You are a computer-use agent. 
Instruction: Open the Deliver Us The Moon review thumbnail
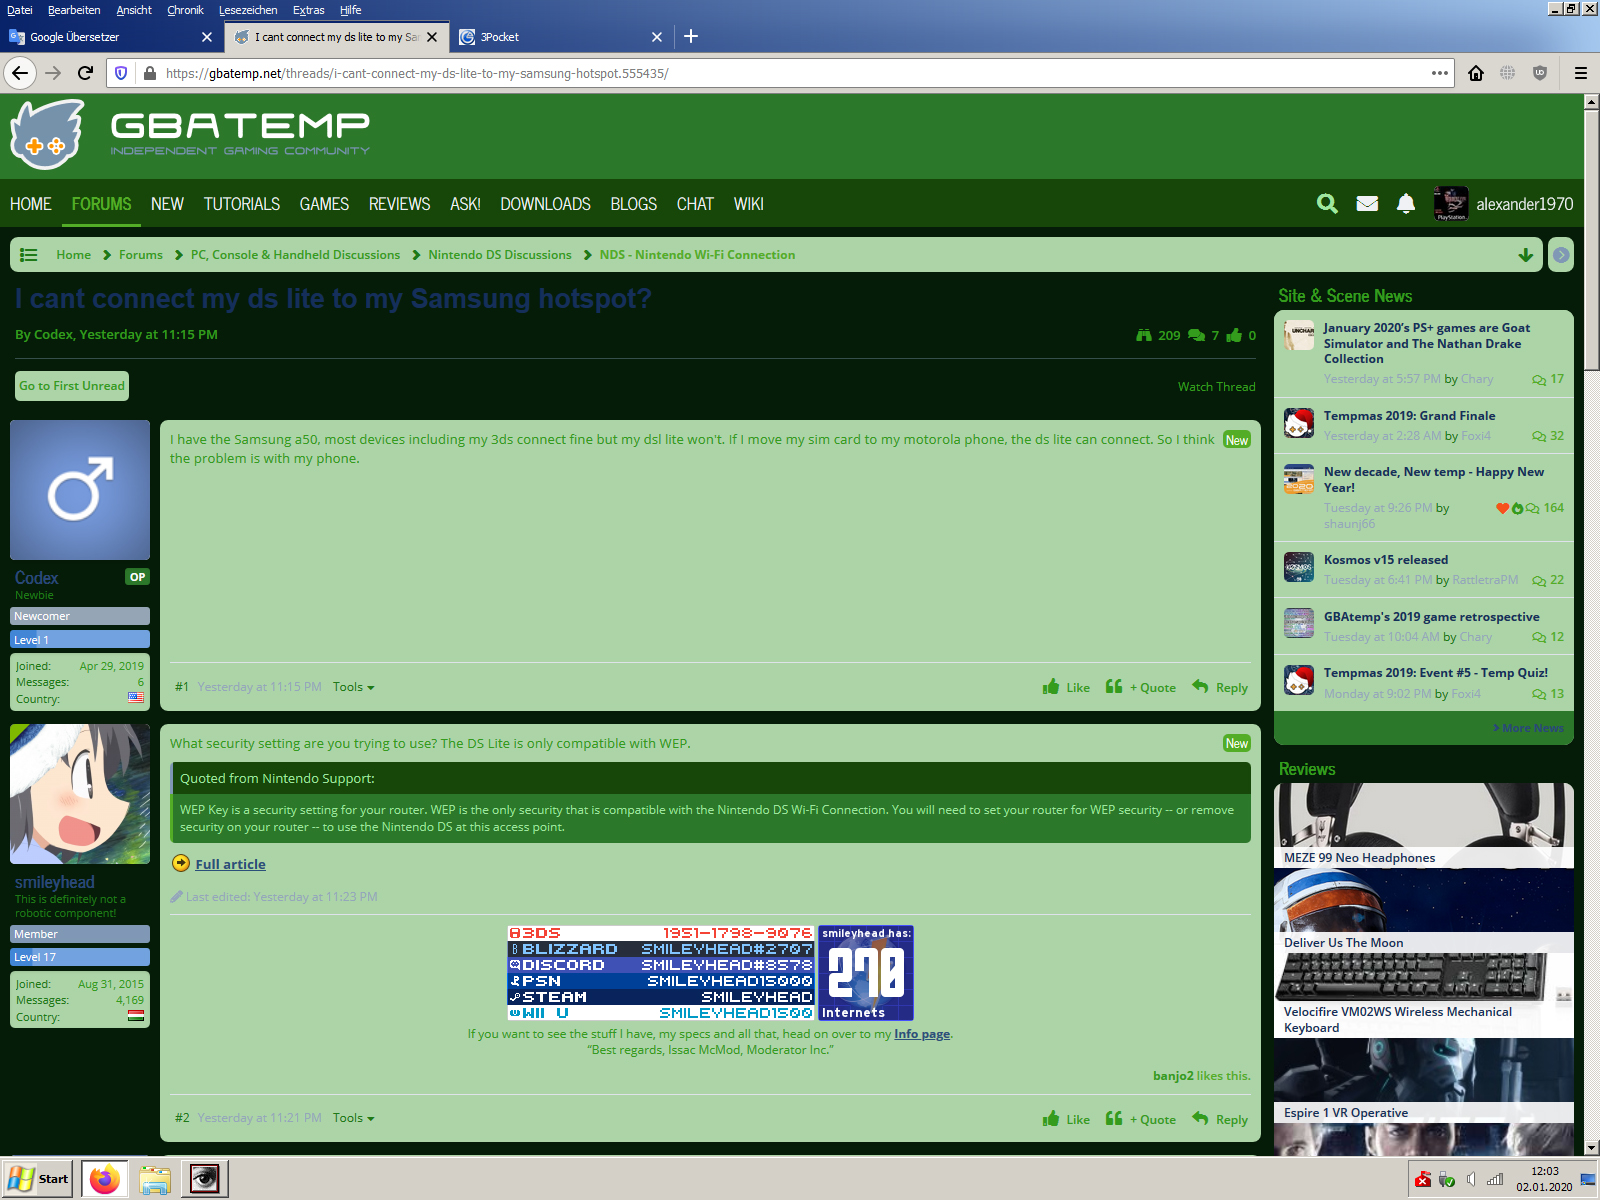[1424, 910]
